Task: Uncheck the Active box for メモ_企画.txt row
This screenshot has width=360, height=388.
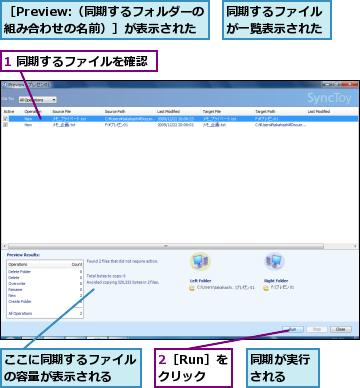Action: tap(6, 125)
